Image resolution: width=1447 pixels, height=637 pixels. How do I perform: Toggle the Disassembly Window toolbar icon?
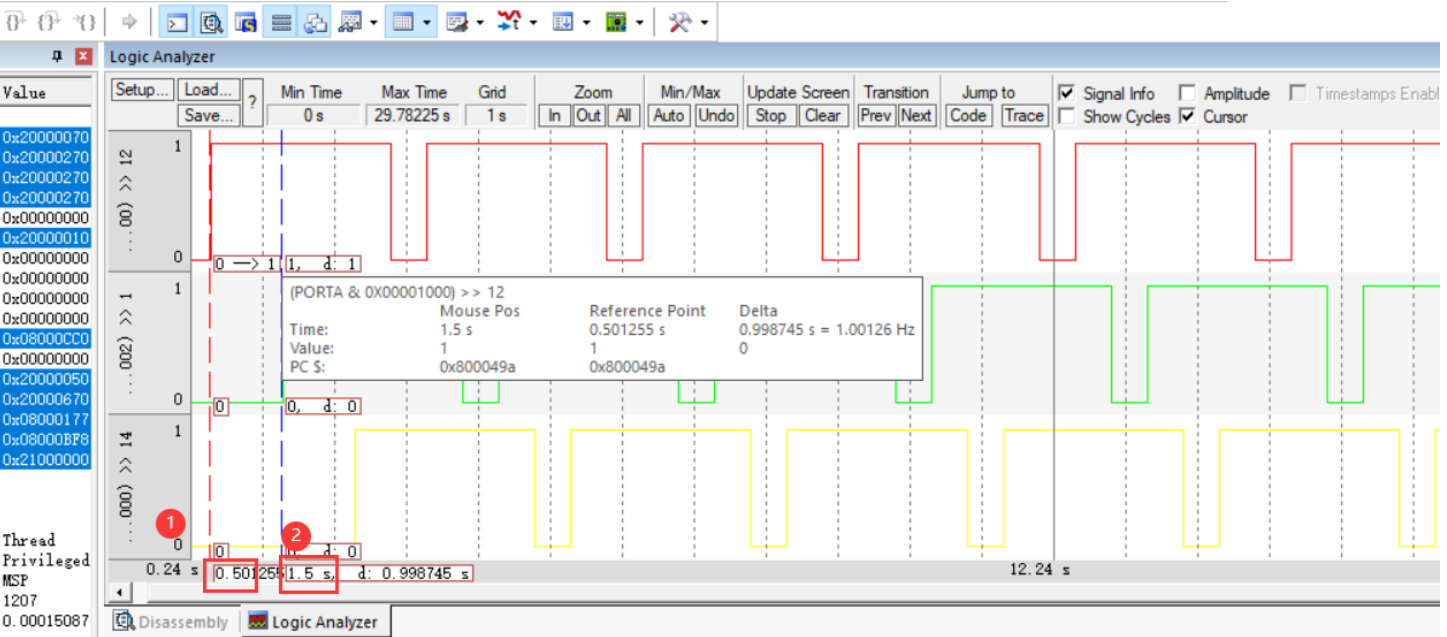[211, 22]
